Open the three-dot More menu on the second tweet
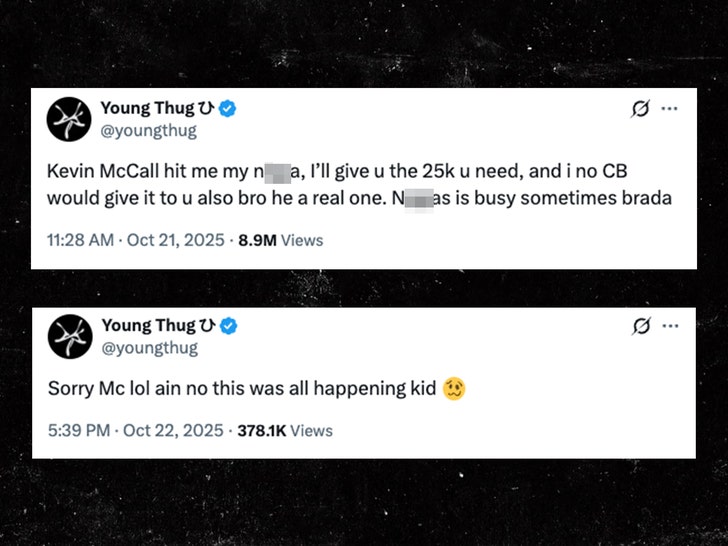 point(669,326)
